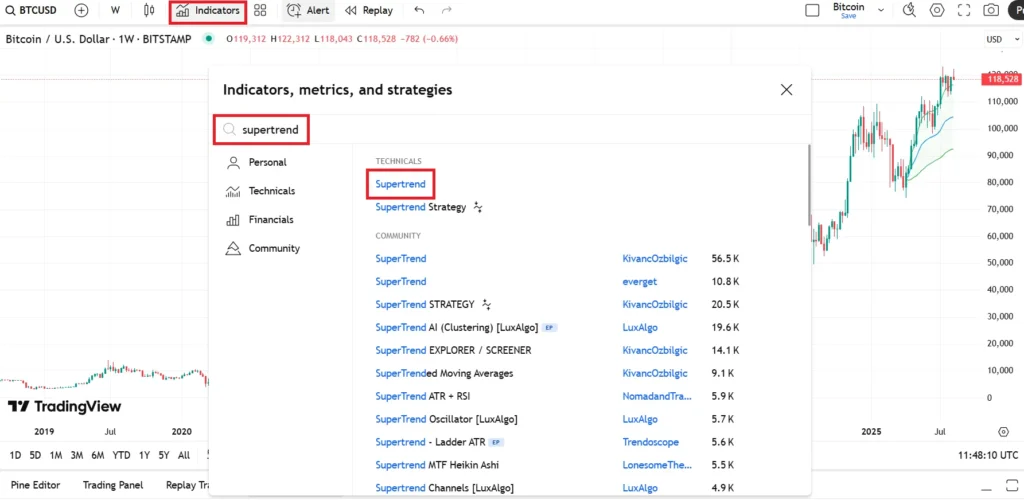Open the Trading Panel tab
This screenshot has width=1024, height=500.
click(x=113, y=485)
